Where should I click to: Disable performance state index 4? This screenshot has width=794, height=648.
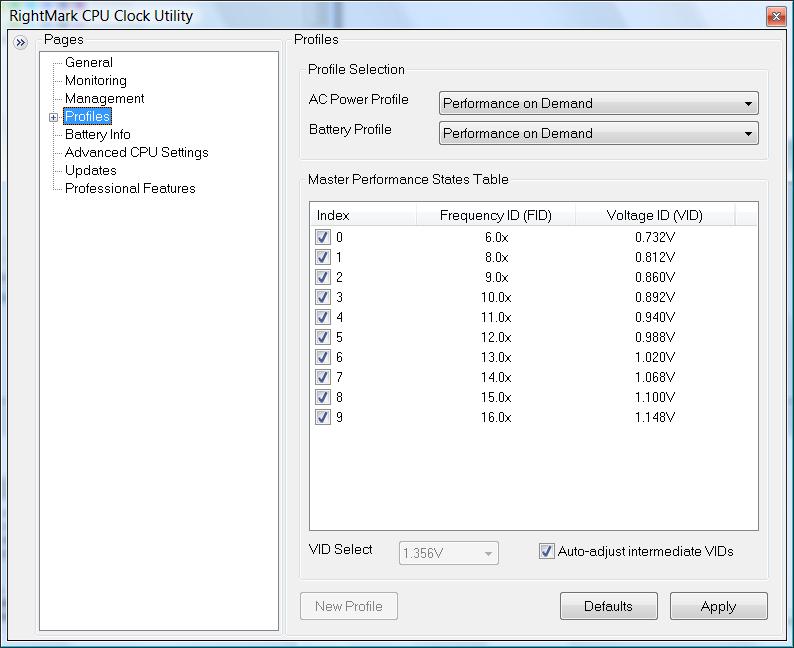click(x=323, y=317)
